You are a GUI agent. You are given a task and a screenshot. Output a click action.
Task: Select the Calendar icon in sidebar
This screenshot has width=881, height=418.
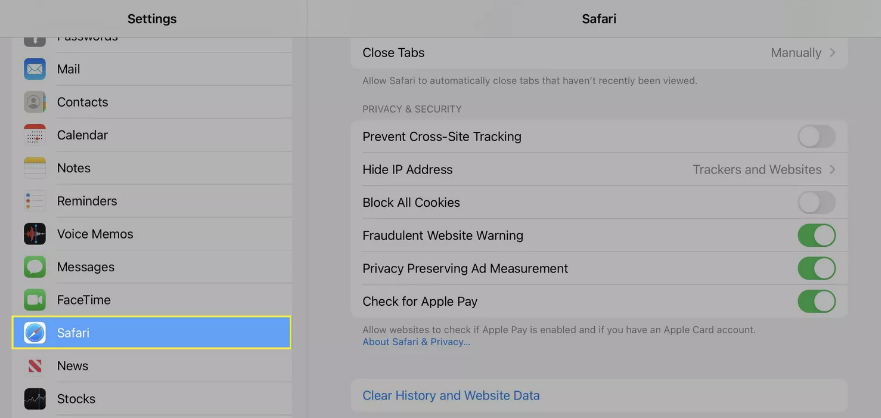pos(35,135)
